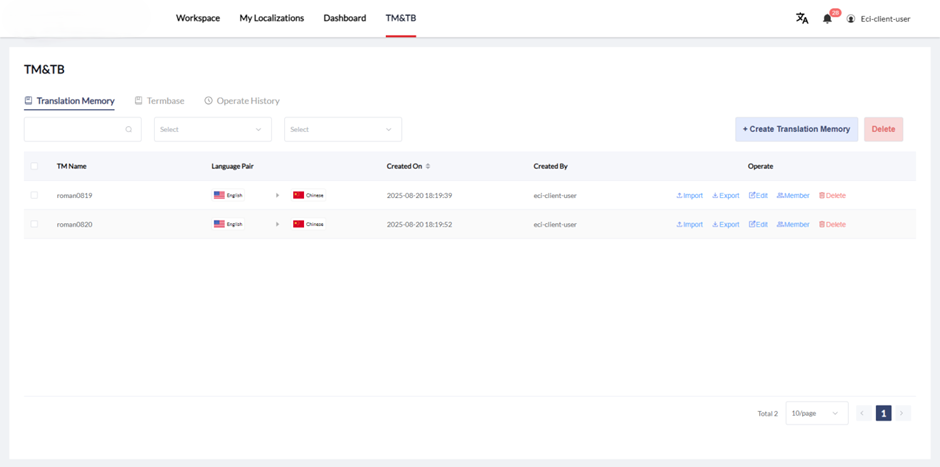Click the search magnifier icon in search box
Viewport: 940px width, 467px height.
129,129
